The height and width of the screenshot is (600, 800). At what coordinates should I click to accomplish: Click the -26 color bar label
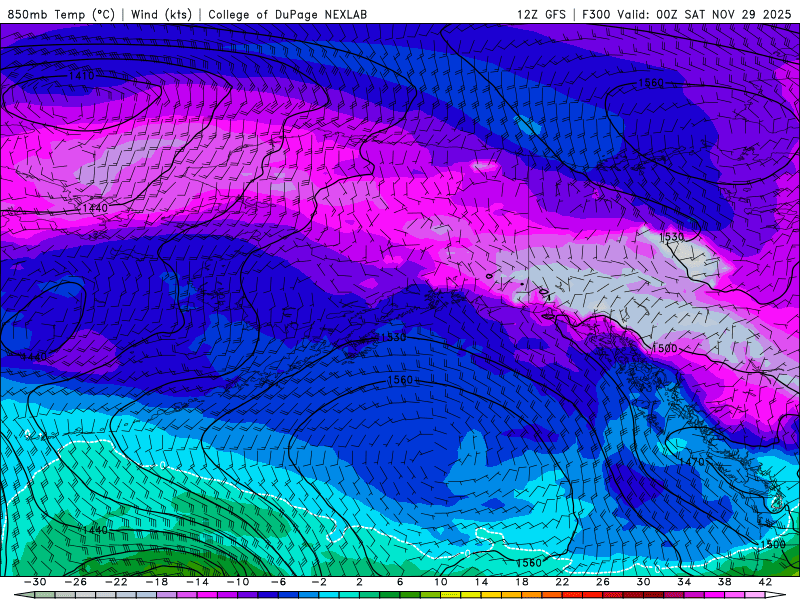76,582
